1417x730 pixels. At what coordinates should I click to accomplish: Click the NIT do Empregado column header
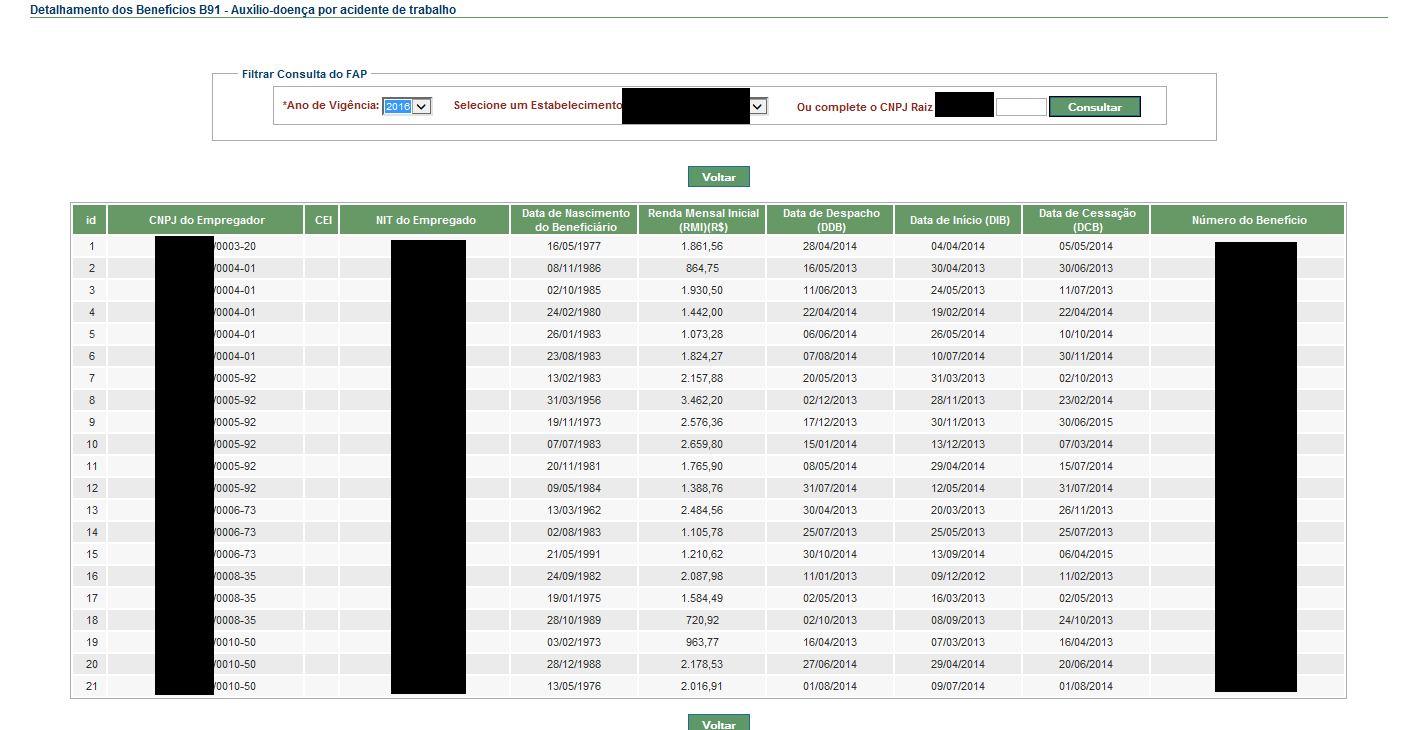pyautogui.click(x=426, y=220)
